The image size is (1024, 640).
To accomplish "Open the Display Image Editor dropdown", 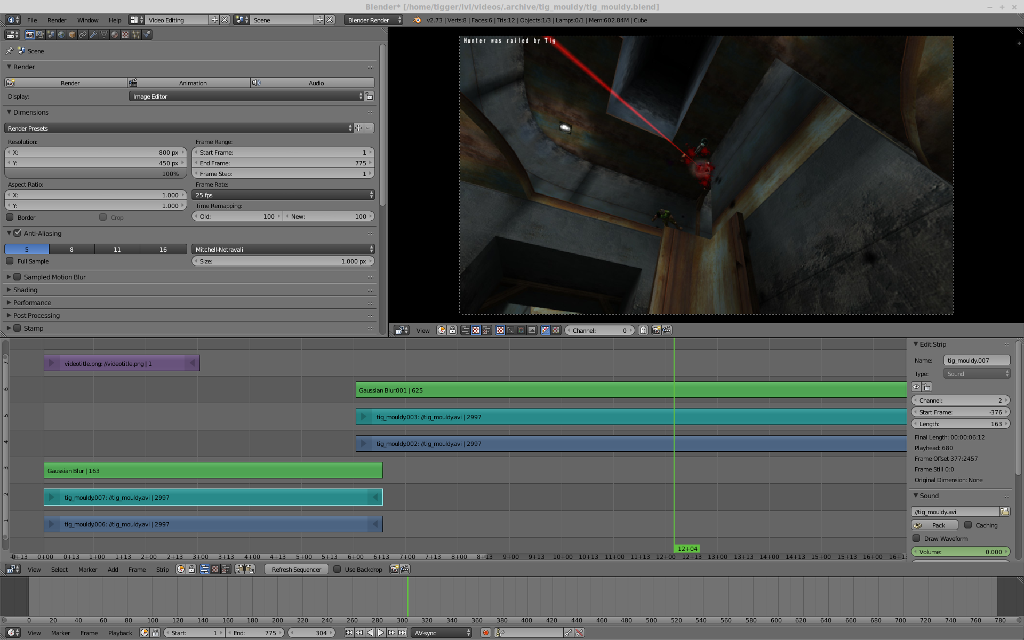I will coord(246,96).
